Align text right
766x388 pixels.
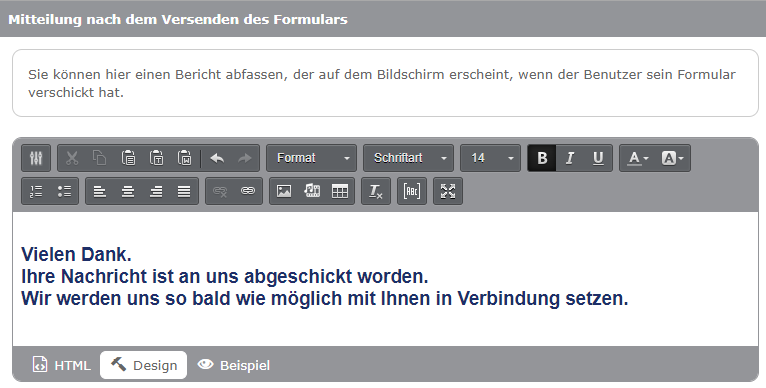tap(156, 191)
